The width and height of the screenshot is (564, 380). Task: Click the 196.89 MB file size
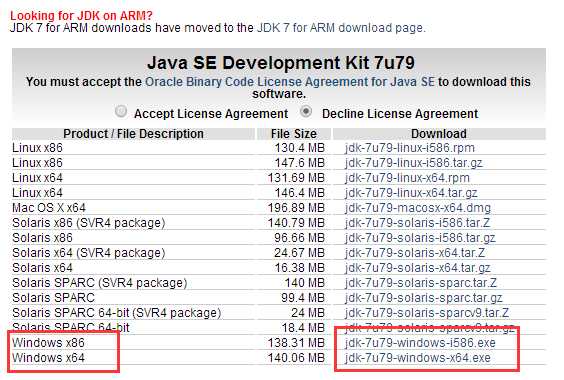click(296, 208)
